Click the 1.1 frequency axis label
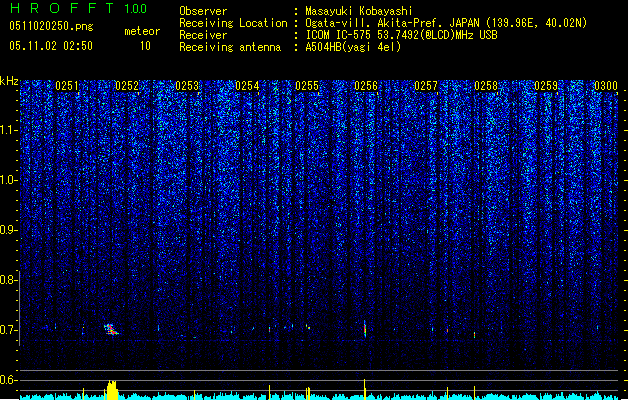Image resolution: width=629 pixels, height=400 pixels. [9, 130]
